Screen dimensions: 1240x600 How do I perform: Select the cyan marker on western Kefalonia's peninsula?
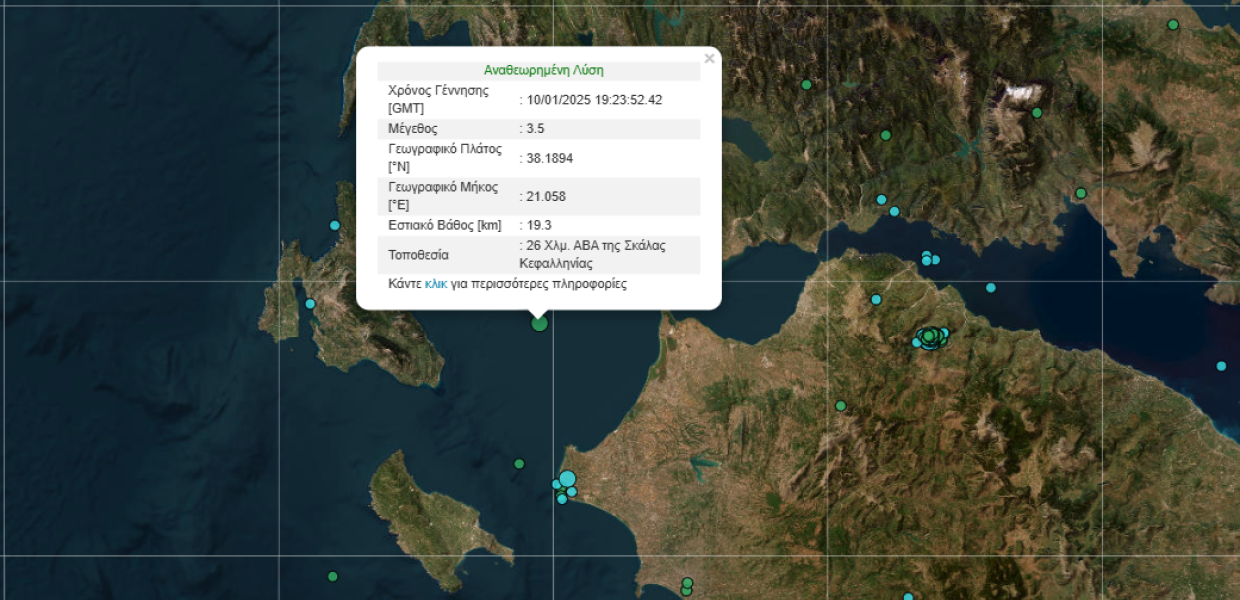tap(310, 303)
